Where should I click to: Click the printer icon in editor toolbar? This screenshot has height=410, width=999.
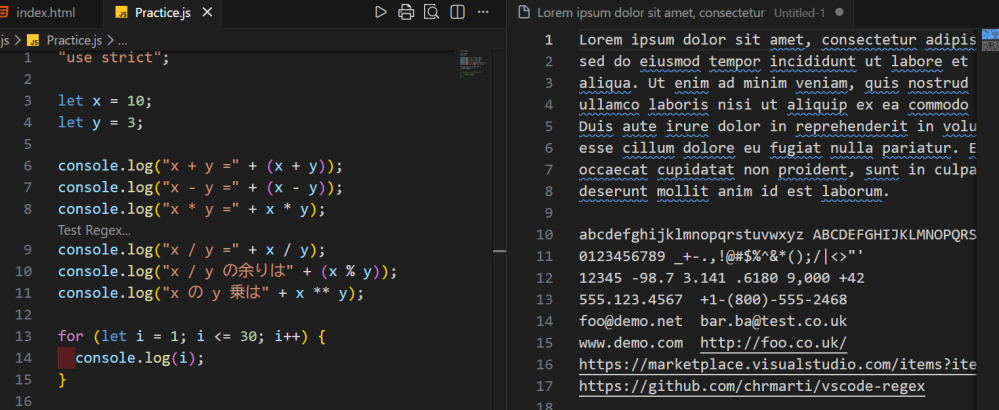click(406, 12)
